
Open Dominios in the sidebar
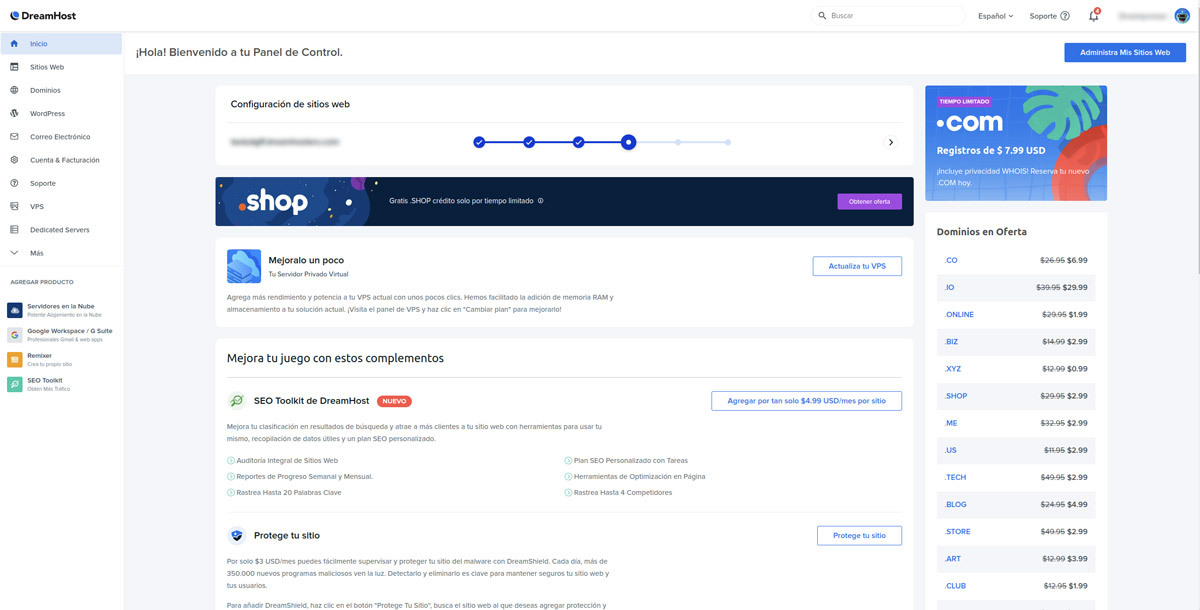[45, 90]
